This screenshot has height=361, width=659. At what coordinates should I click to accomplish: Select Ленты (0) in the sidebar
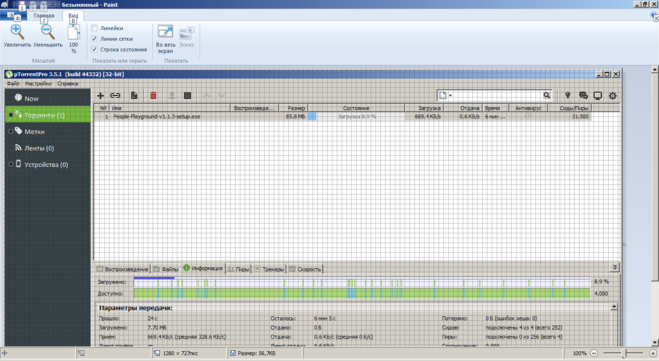pos(48,148)
